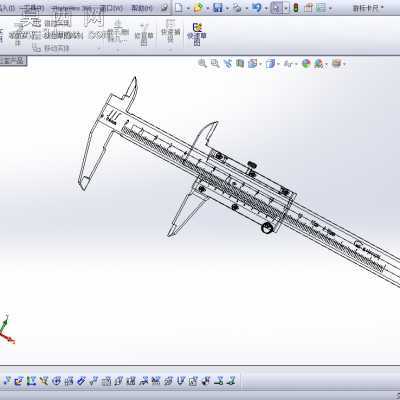Open the Hide/Show Items glasses icon
Image resolution: width=400 pixels, height=400 pixels.
pyautogui.click(x=288, y=63)
